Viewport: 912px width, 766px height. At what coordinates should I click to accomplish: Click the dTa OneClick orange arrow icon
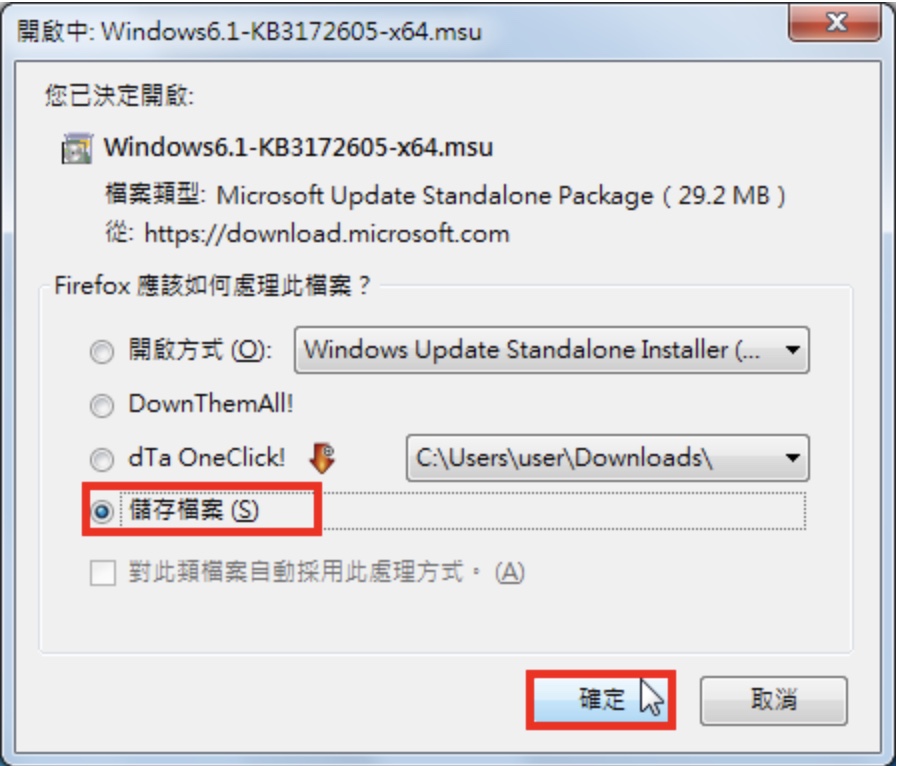[x=322, y=458]
